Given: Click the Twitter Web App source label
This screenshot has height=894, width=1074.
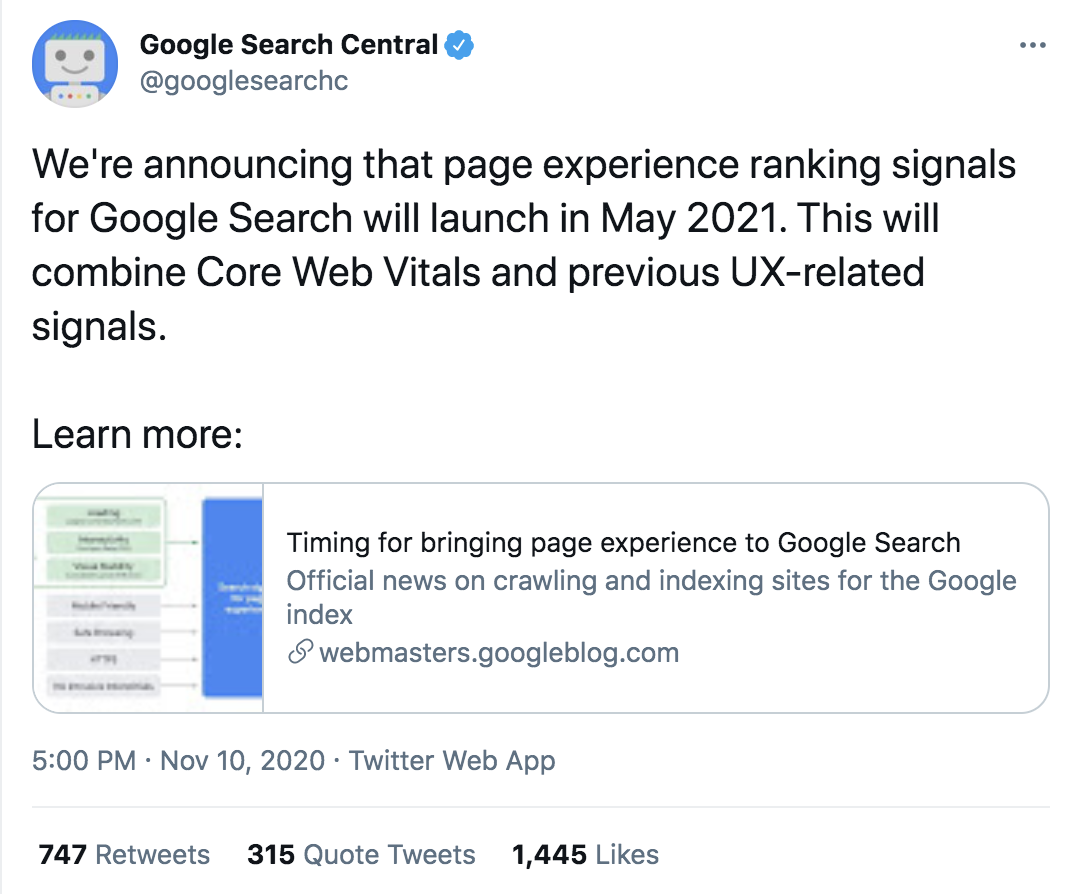Looking at the screenshot, I should point(452,760).
